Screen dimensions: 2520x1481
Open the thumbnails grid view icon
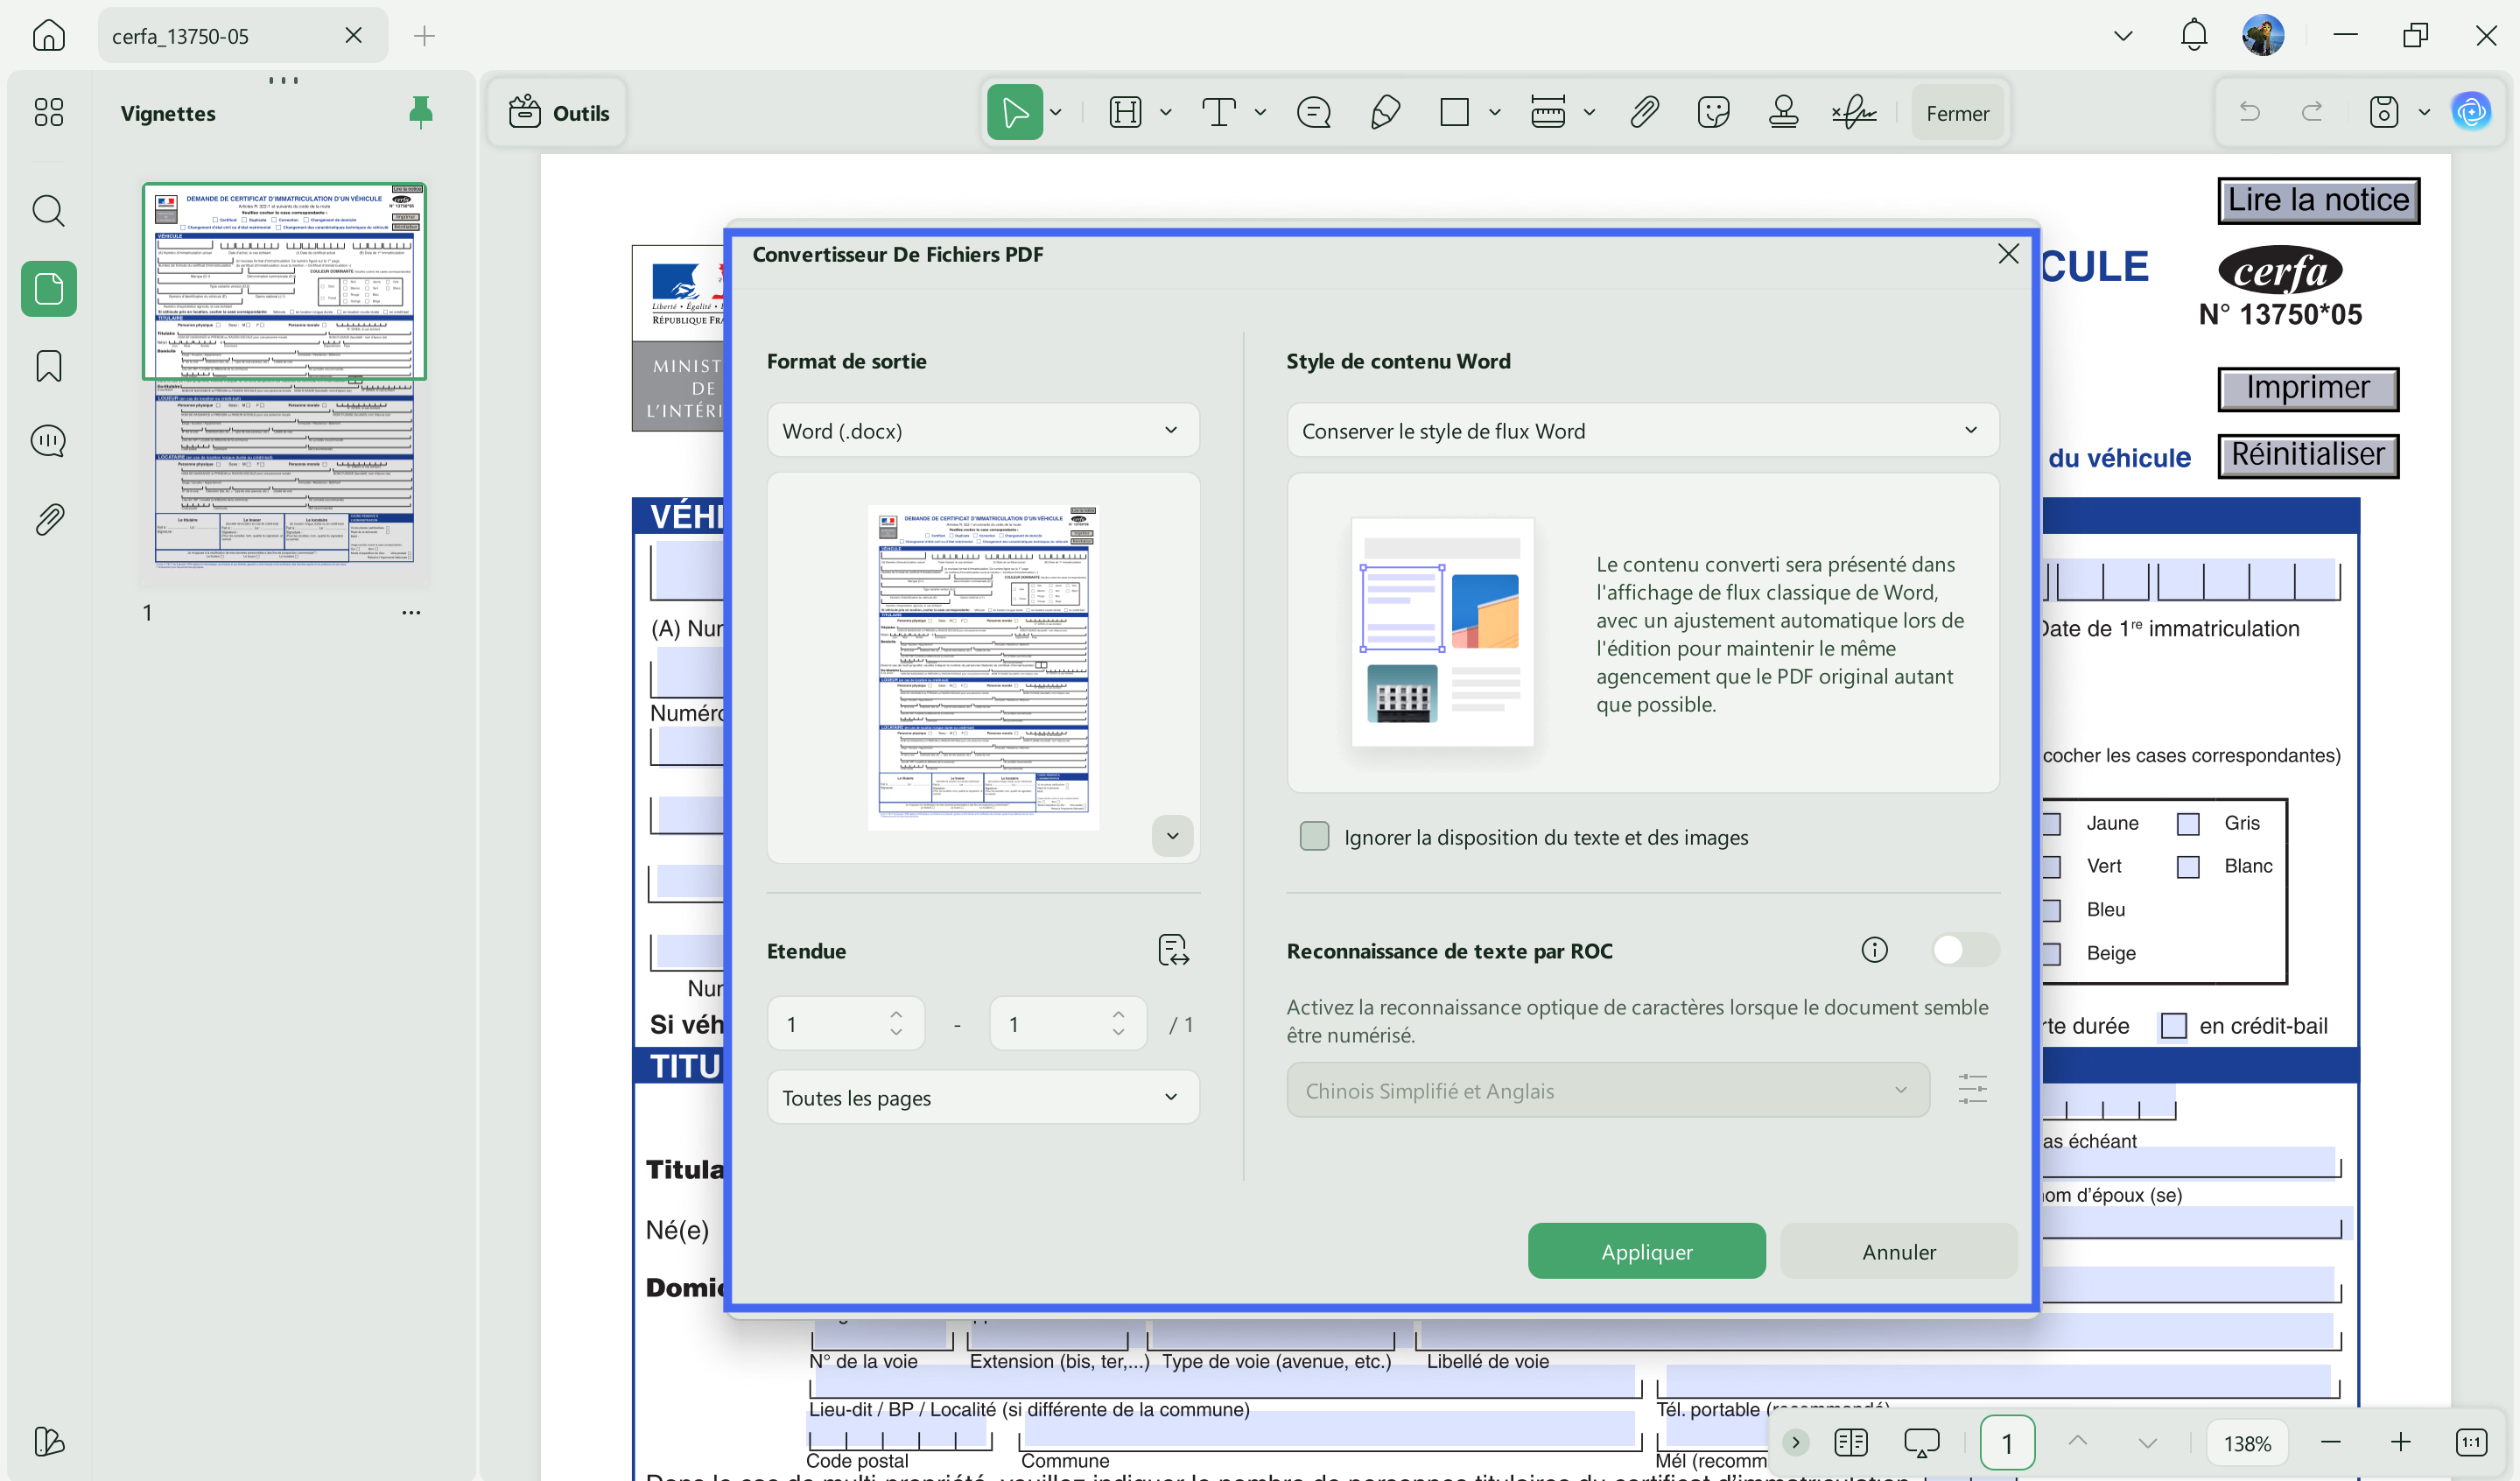48,112
